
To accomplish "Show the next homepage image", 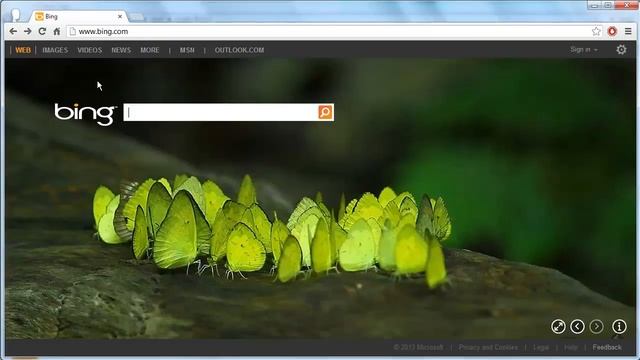I will (x=596, y=327).
